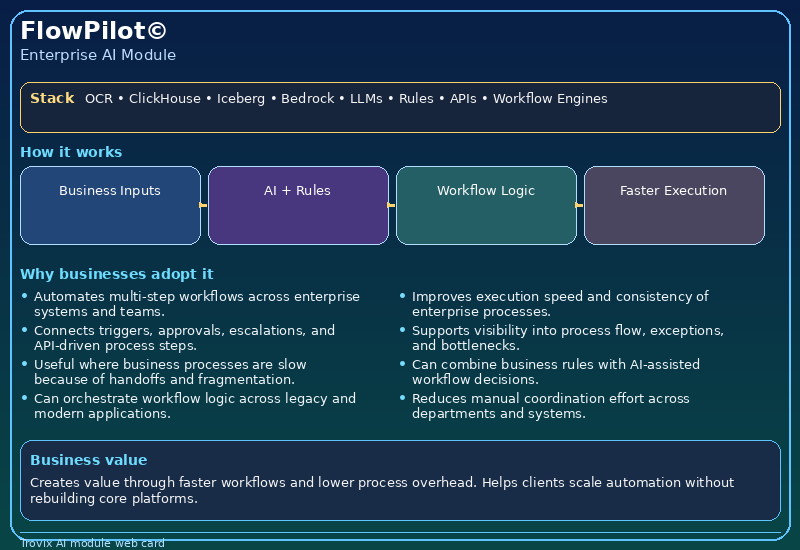Click the stack technologies list starting with OCR
The image size is (800, 550).
click(x=346, y=99)
